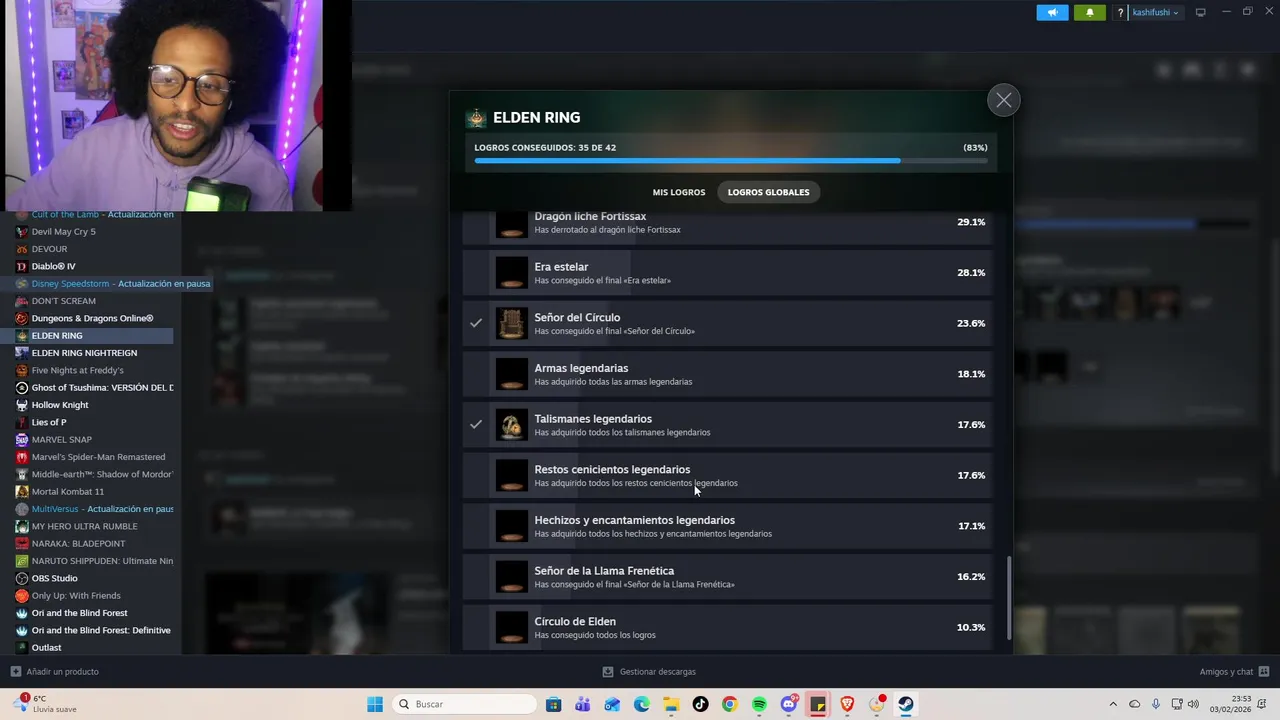Open Brave browser from the taskbar

pyautogui.click(x=847, y=704)
